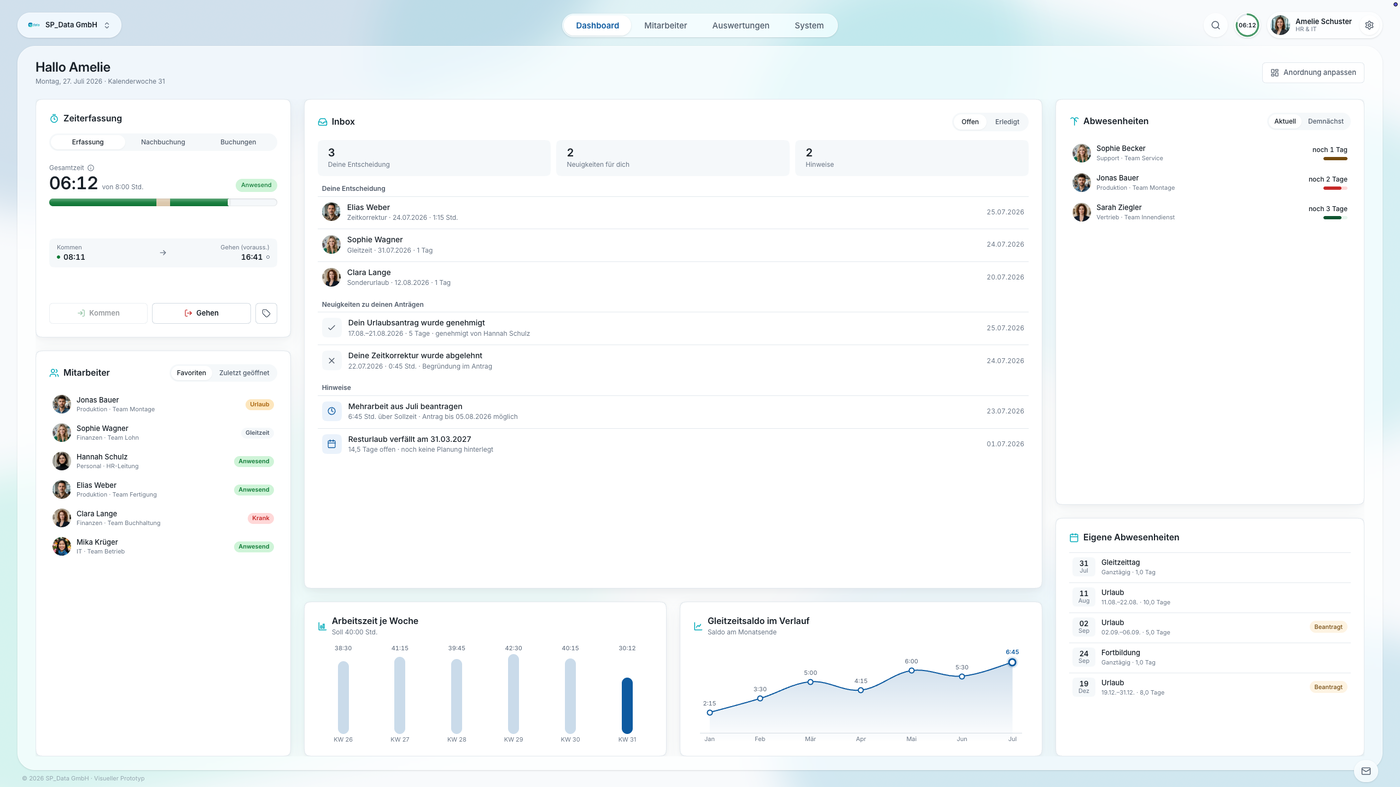Screen dimensions: 1400x787
Task: Click the Jul data point showing 6:45
Action: click(x=1012, y=662)
